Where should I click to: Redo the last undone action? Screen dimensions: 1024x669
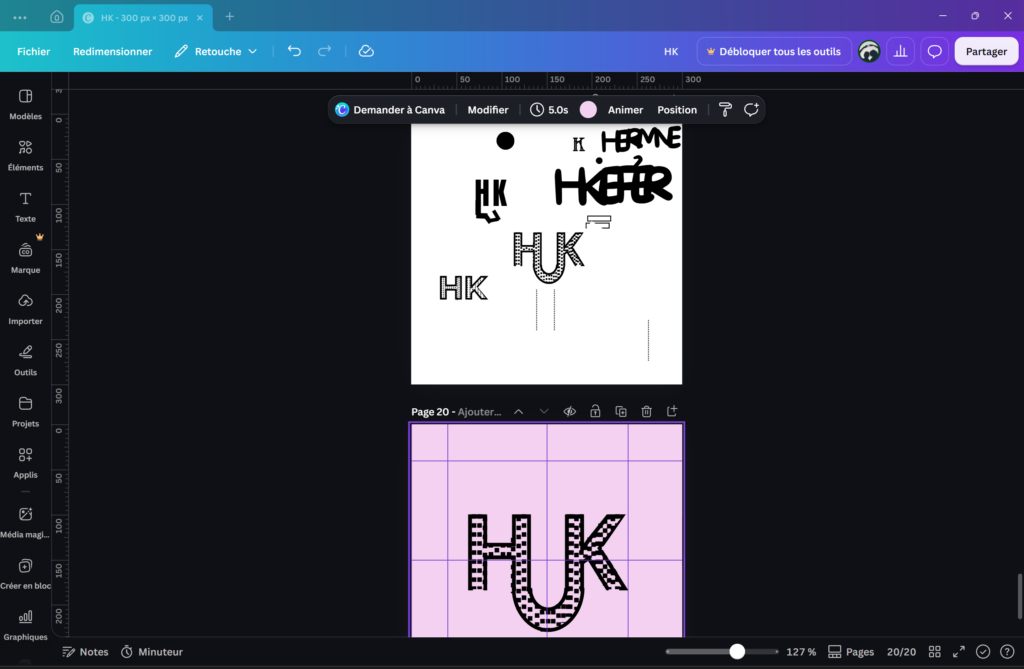click(x=325, y=51)
